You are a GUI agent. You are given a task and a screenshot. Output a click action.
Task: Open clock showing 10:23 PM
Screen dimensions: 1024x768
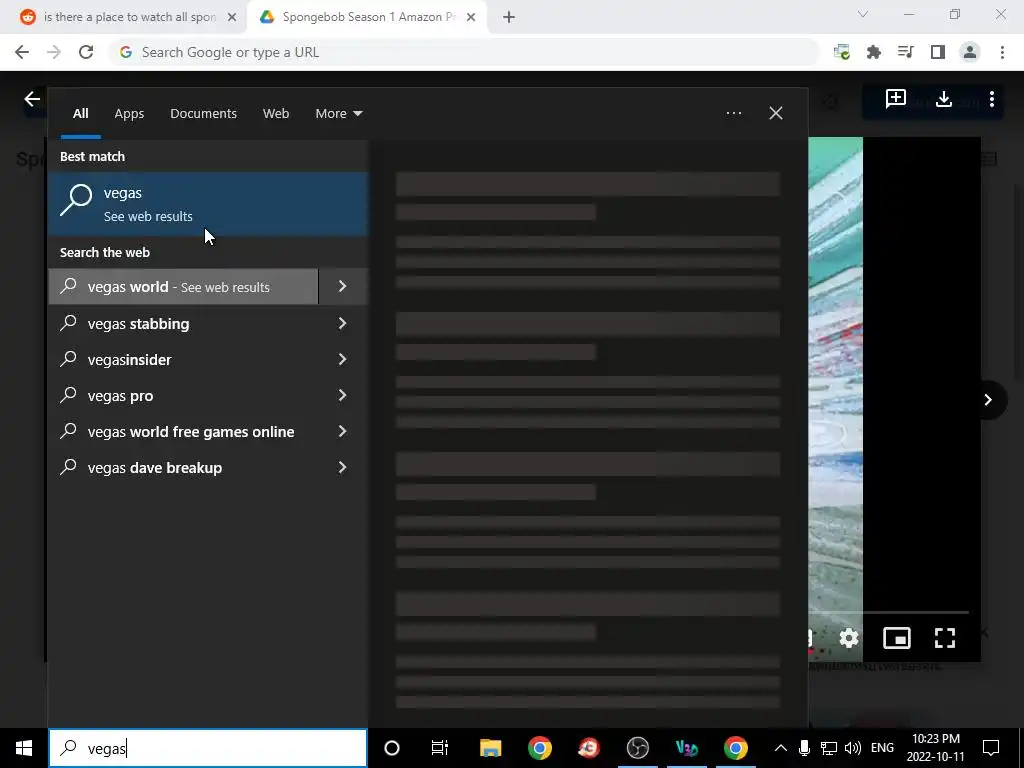click(x=935, y=748)
